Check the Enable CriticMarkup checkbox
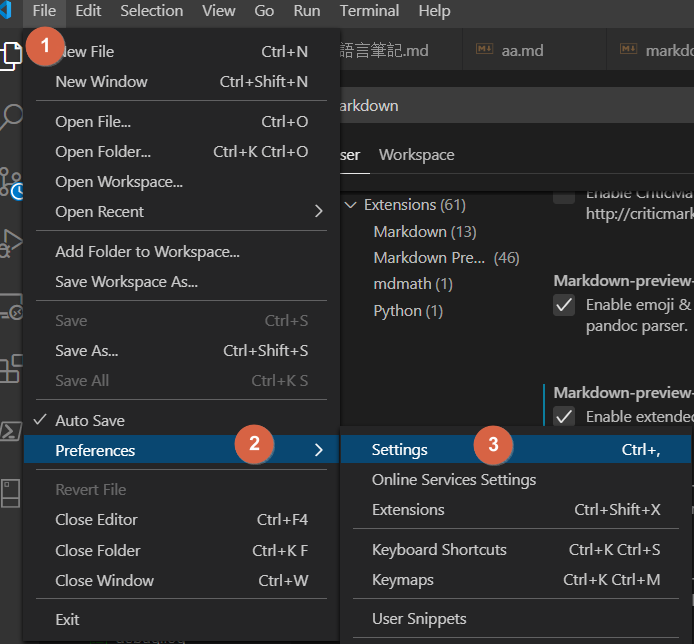This screenshot has height=644, width=694. tap(565, 194)
